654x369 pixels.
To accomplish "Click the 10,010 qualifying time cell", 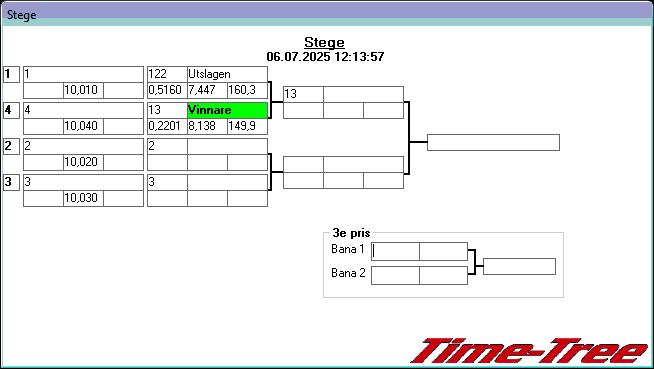I will tap(83, 90).
